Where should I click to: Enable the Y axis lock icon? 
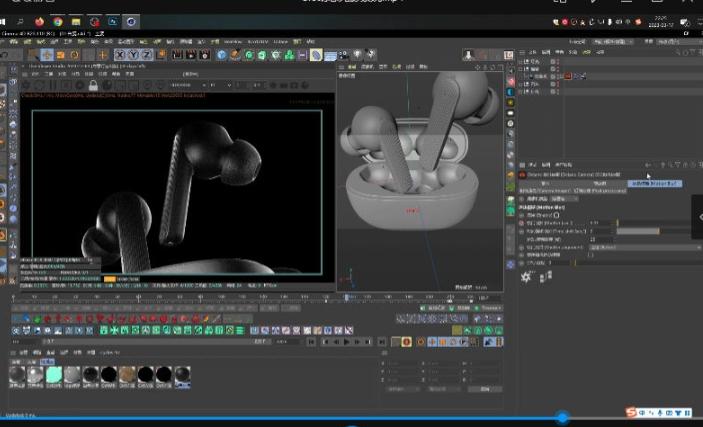tap(134, 55)
